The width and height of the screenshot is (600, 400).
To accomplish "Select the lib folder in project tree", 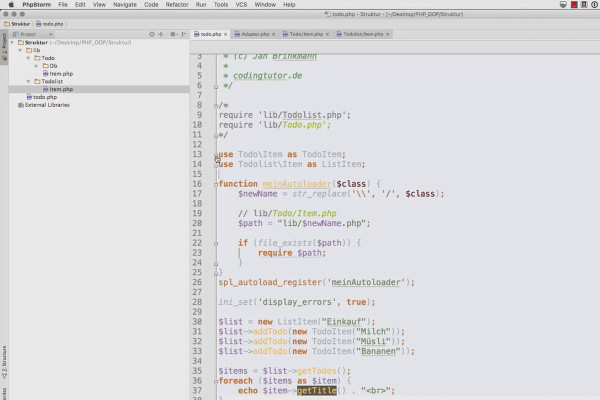I will point(33,50).
